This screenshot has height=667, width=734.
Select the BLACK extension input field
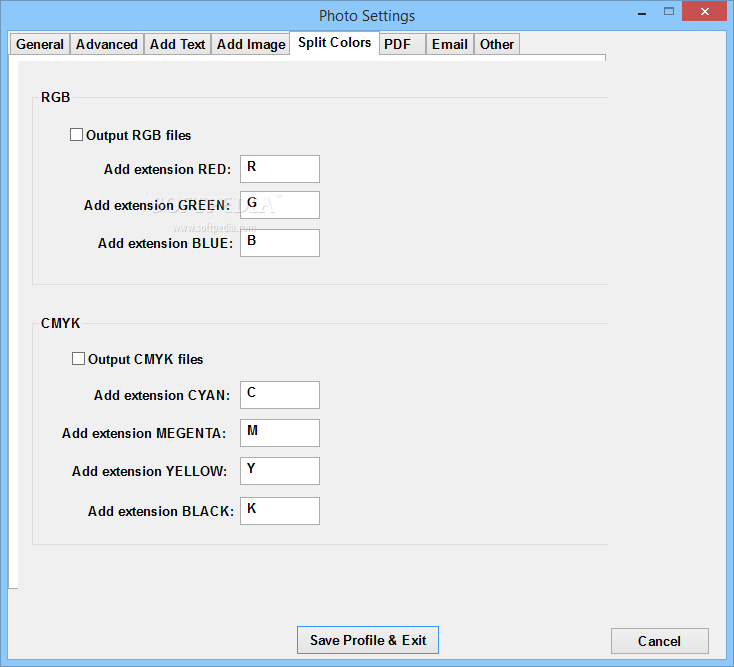[x=280, y=511]
